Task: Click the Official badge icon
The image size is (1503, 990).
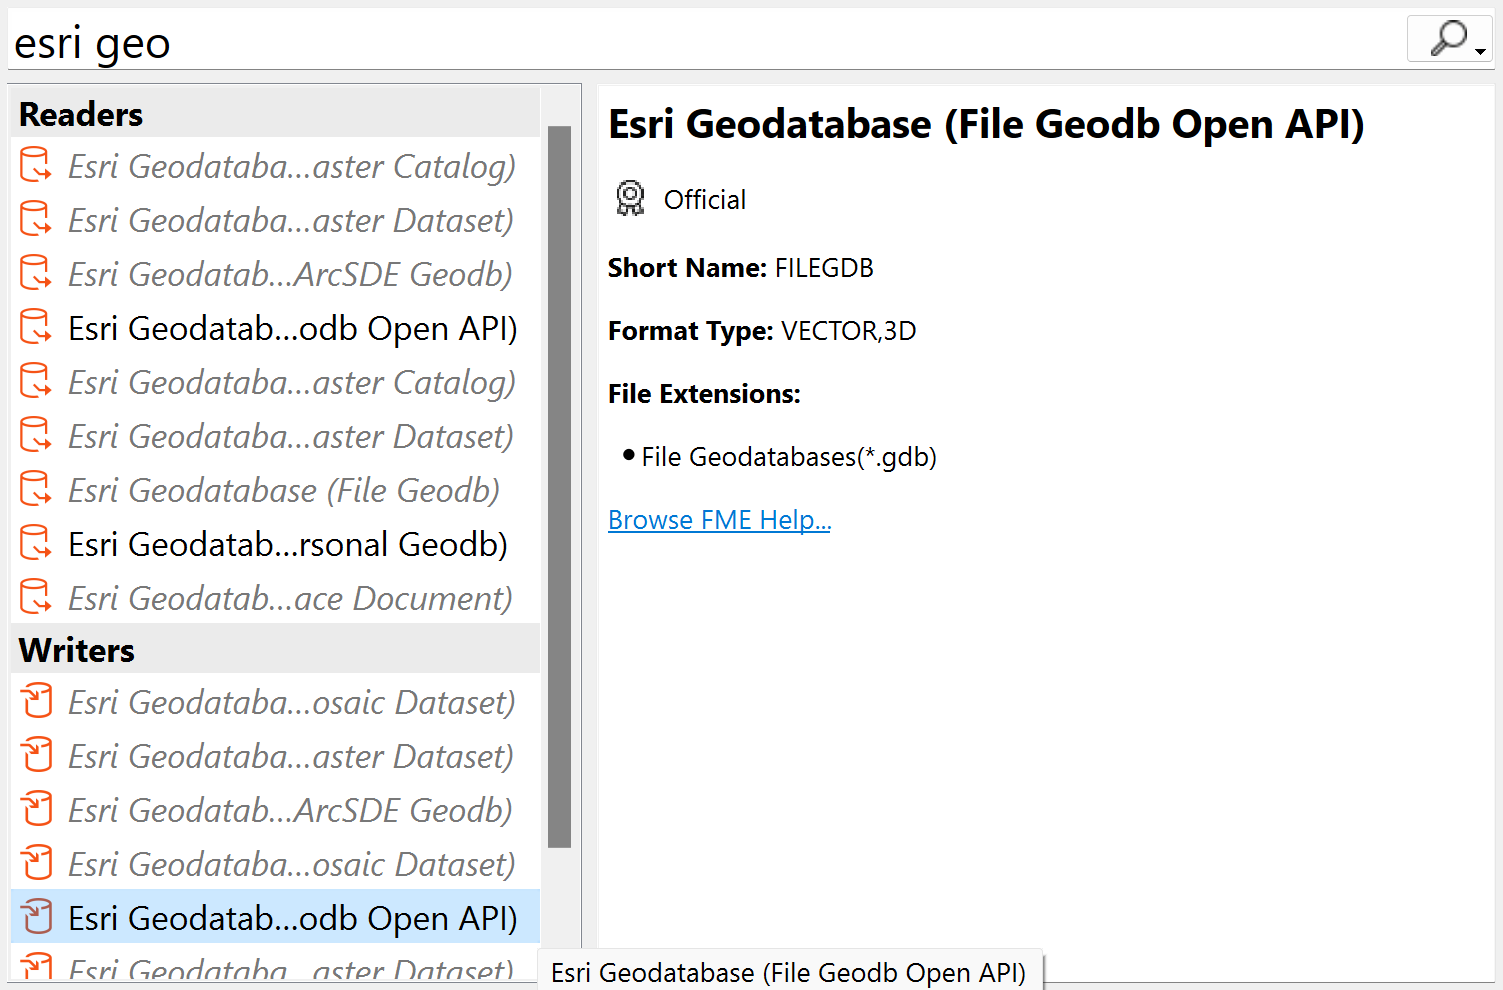Action: tap(629, 198)
